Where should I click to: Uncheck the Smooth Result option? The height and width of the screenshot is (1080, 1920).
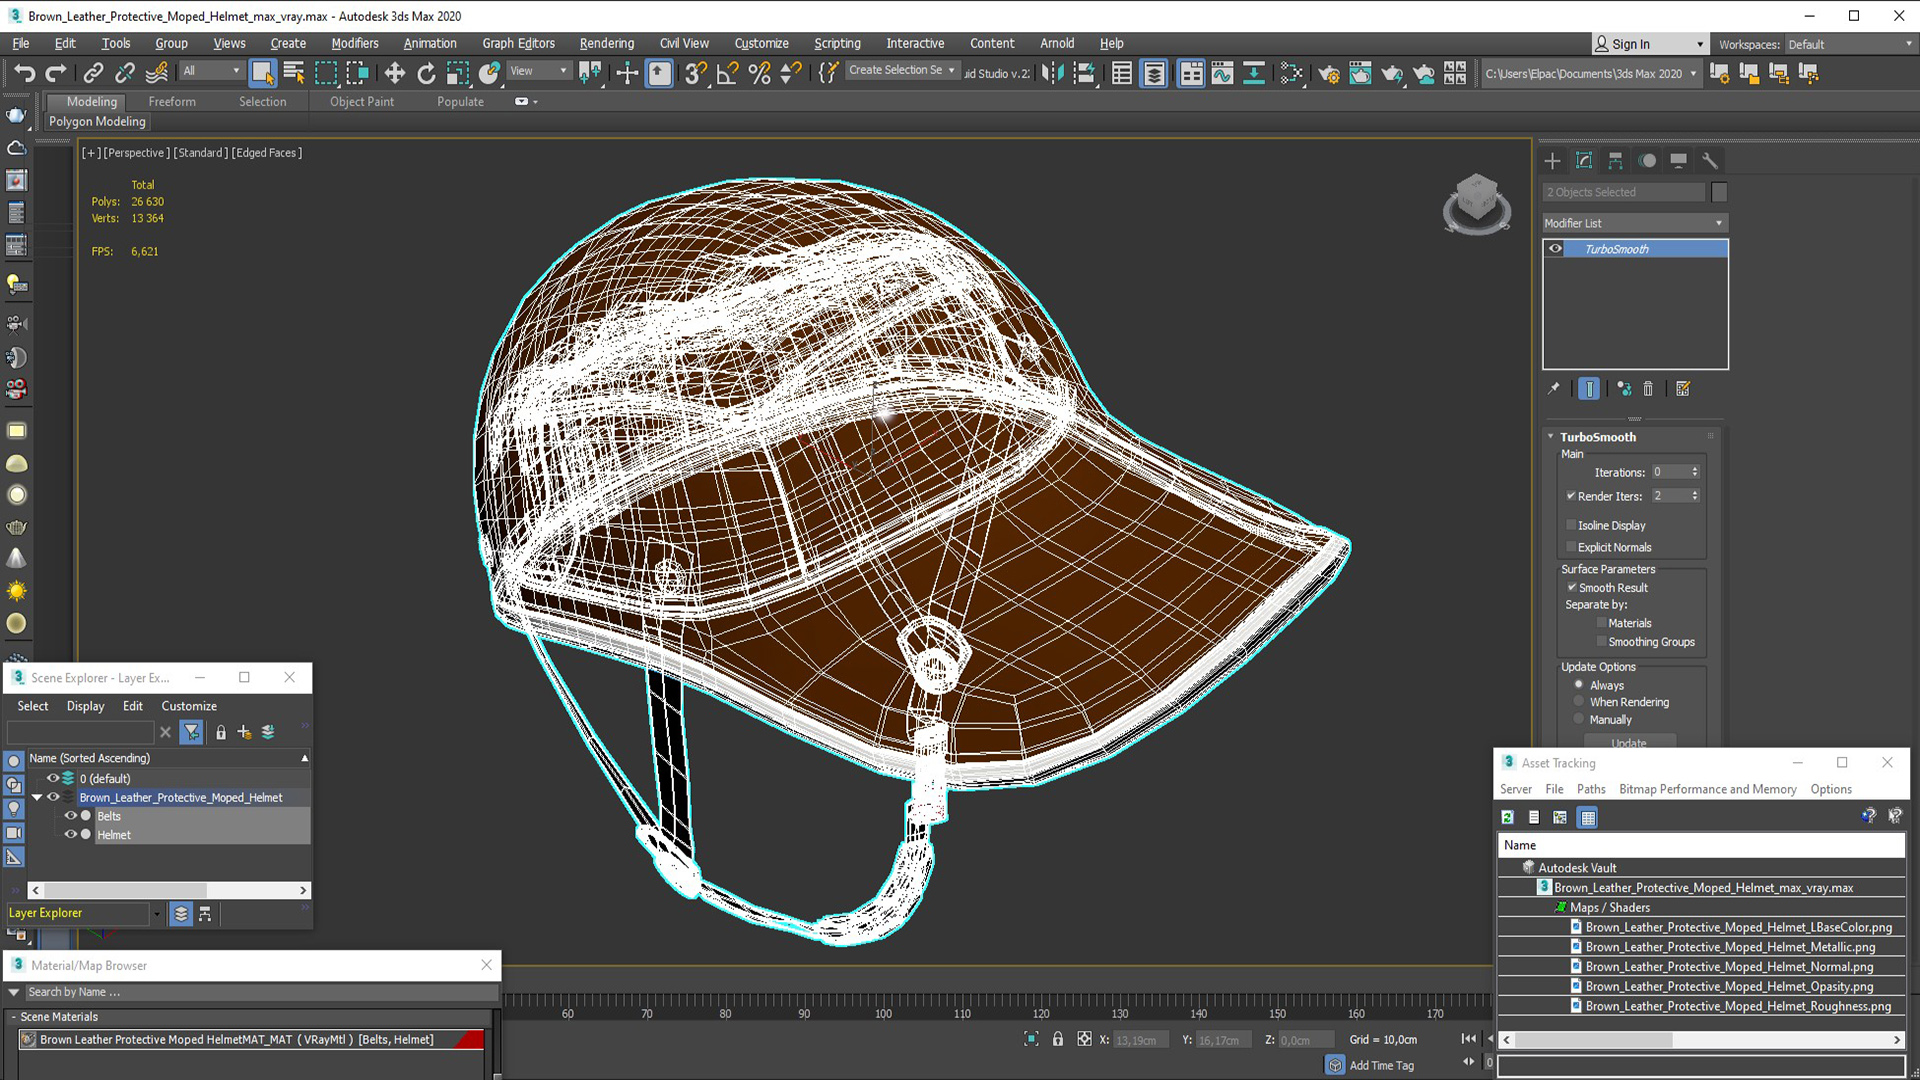tap(1571, 587)
